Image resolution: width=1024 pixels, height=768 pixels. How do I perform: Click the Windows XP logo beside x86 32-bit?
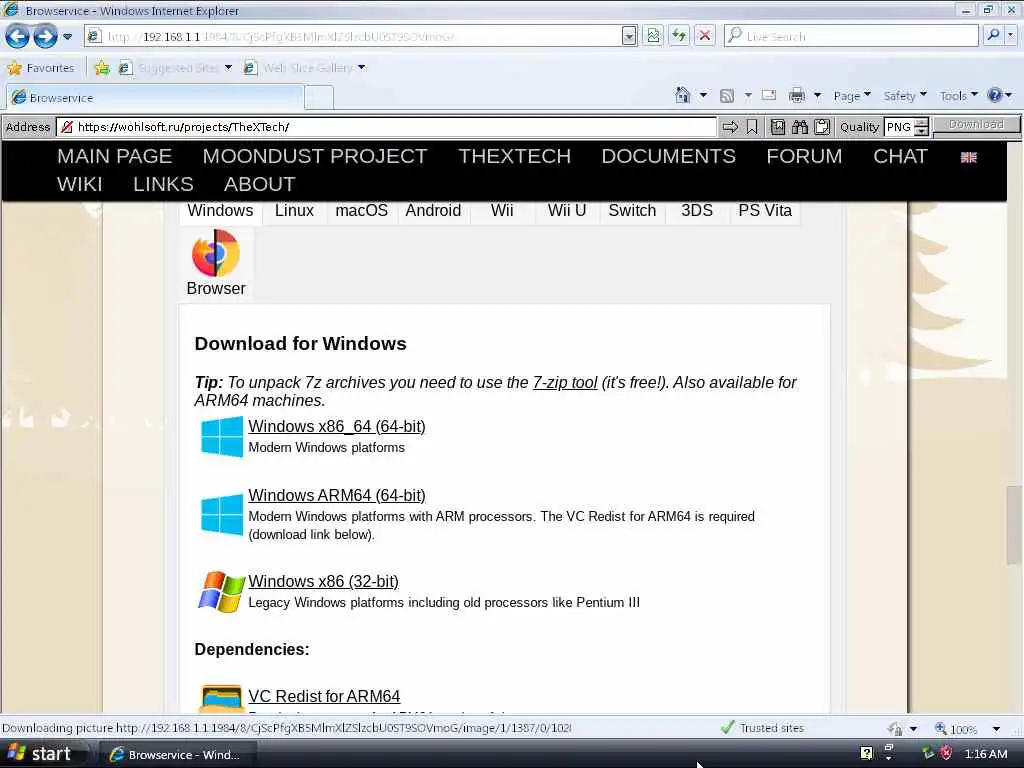pos(221,592)
